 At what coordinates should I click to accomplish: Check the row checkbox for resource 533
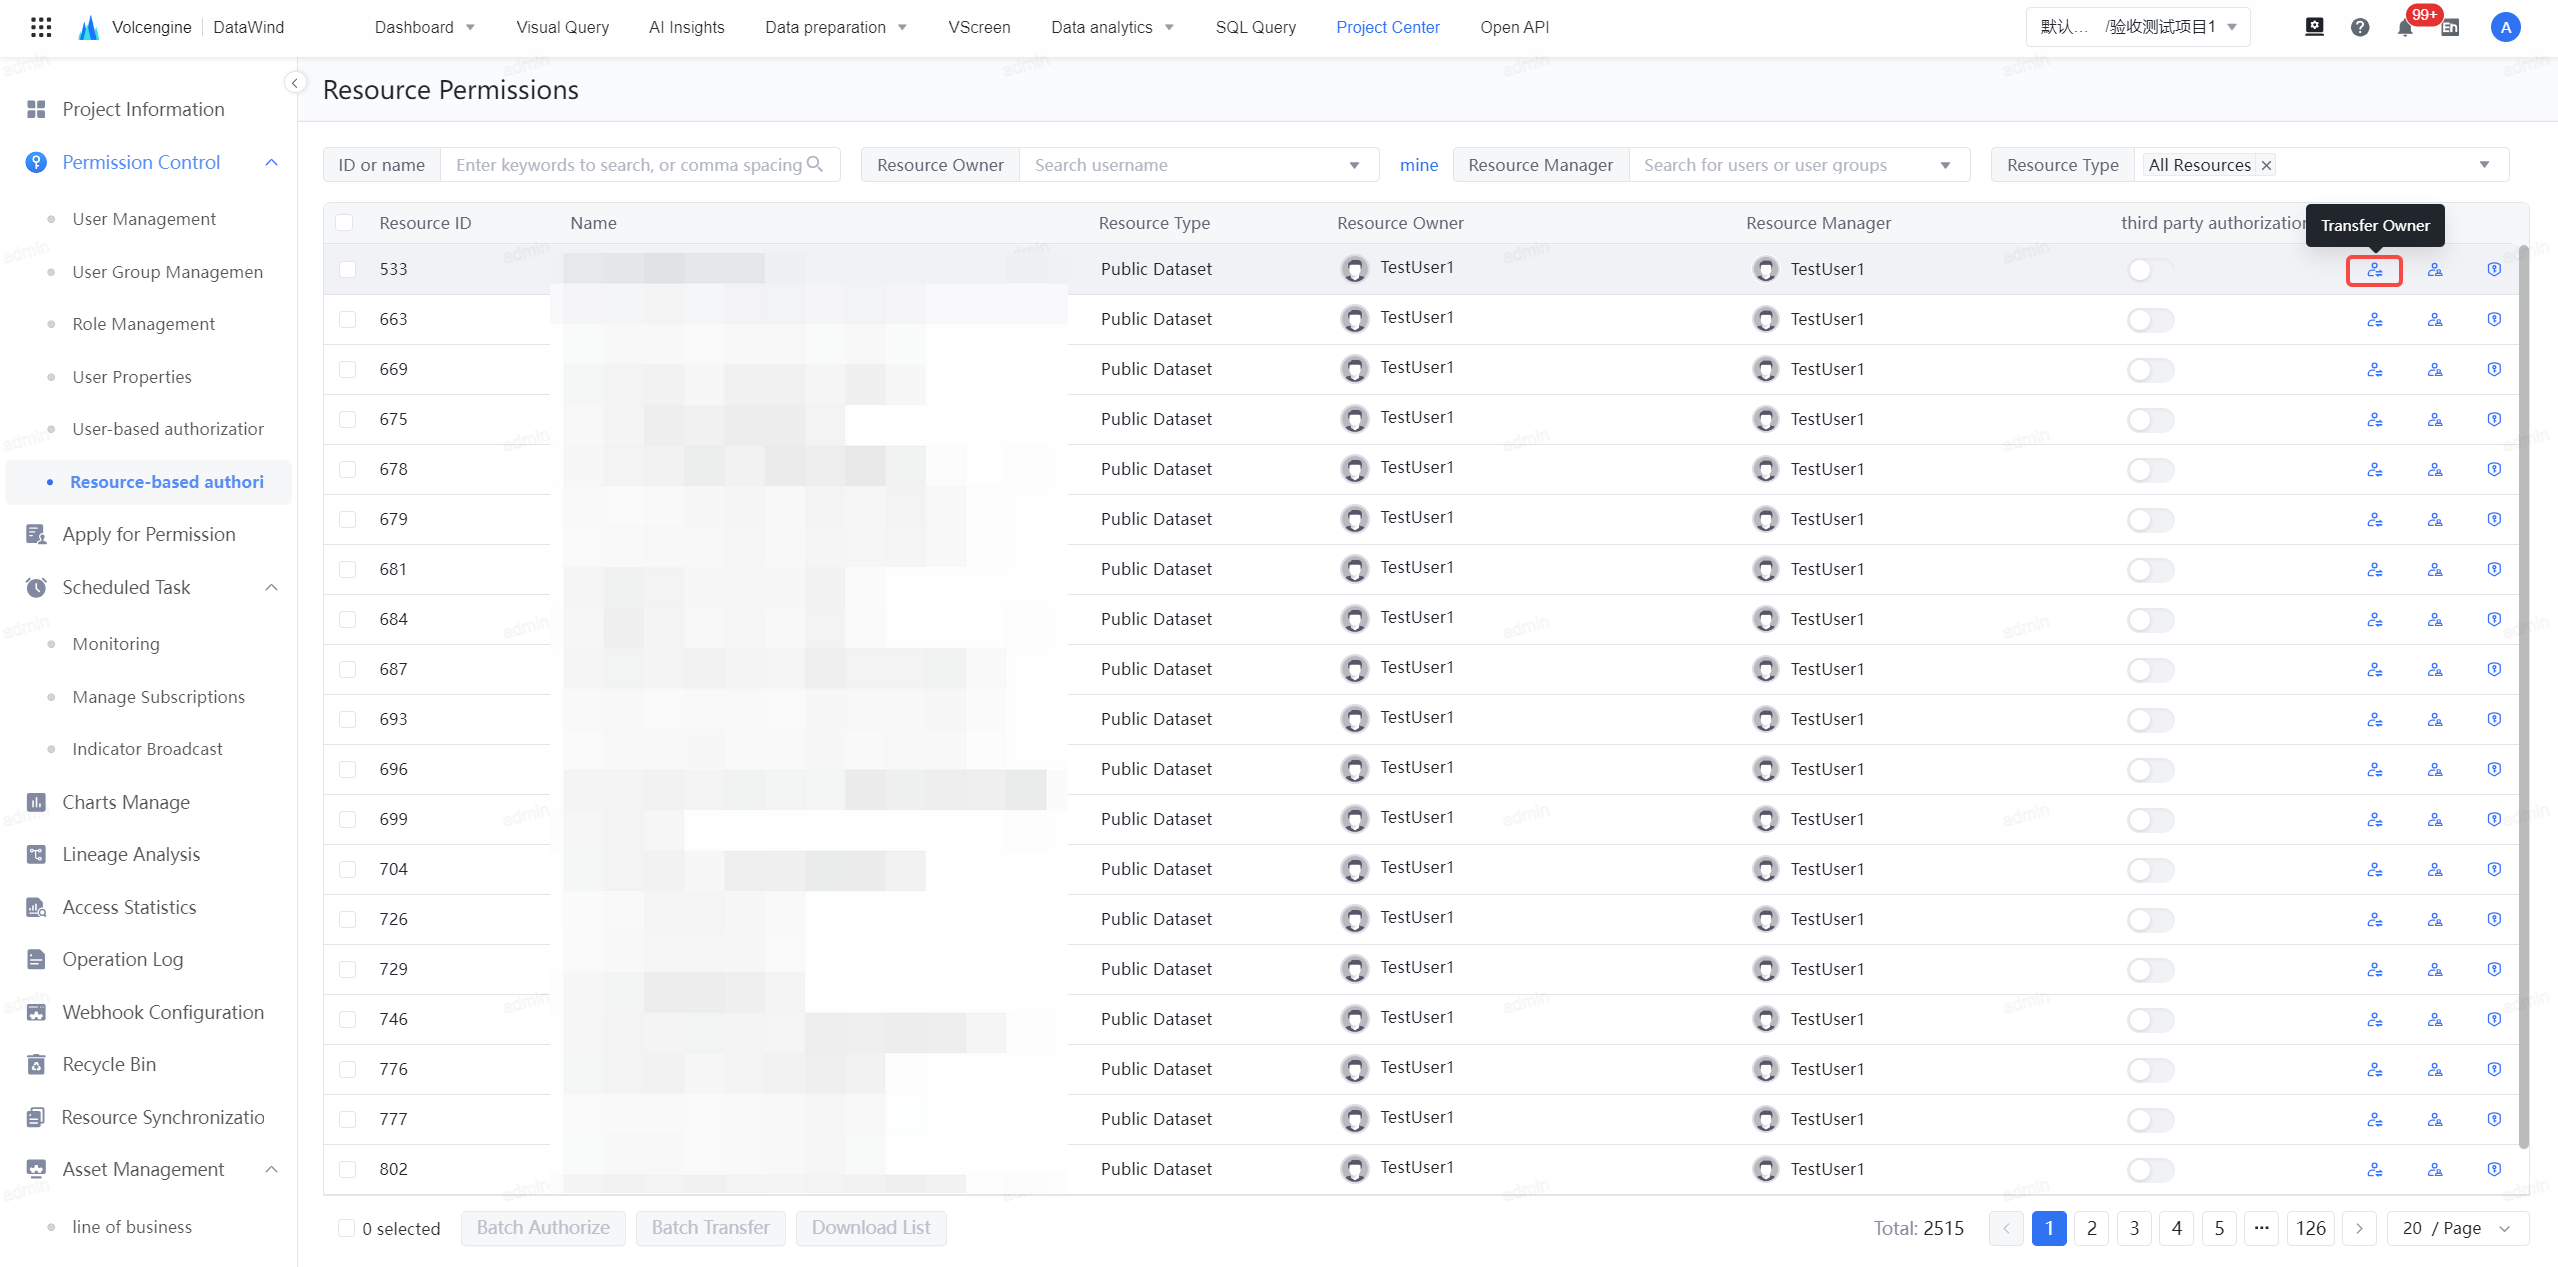pos(347,269)
